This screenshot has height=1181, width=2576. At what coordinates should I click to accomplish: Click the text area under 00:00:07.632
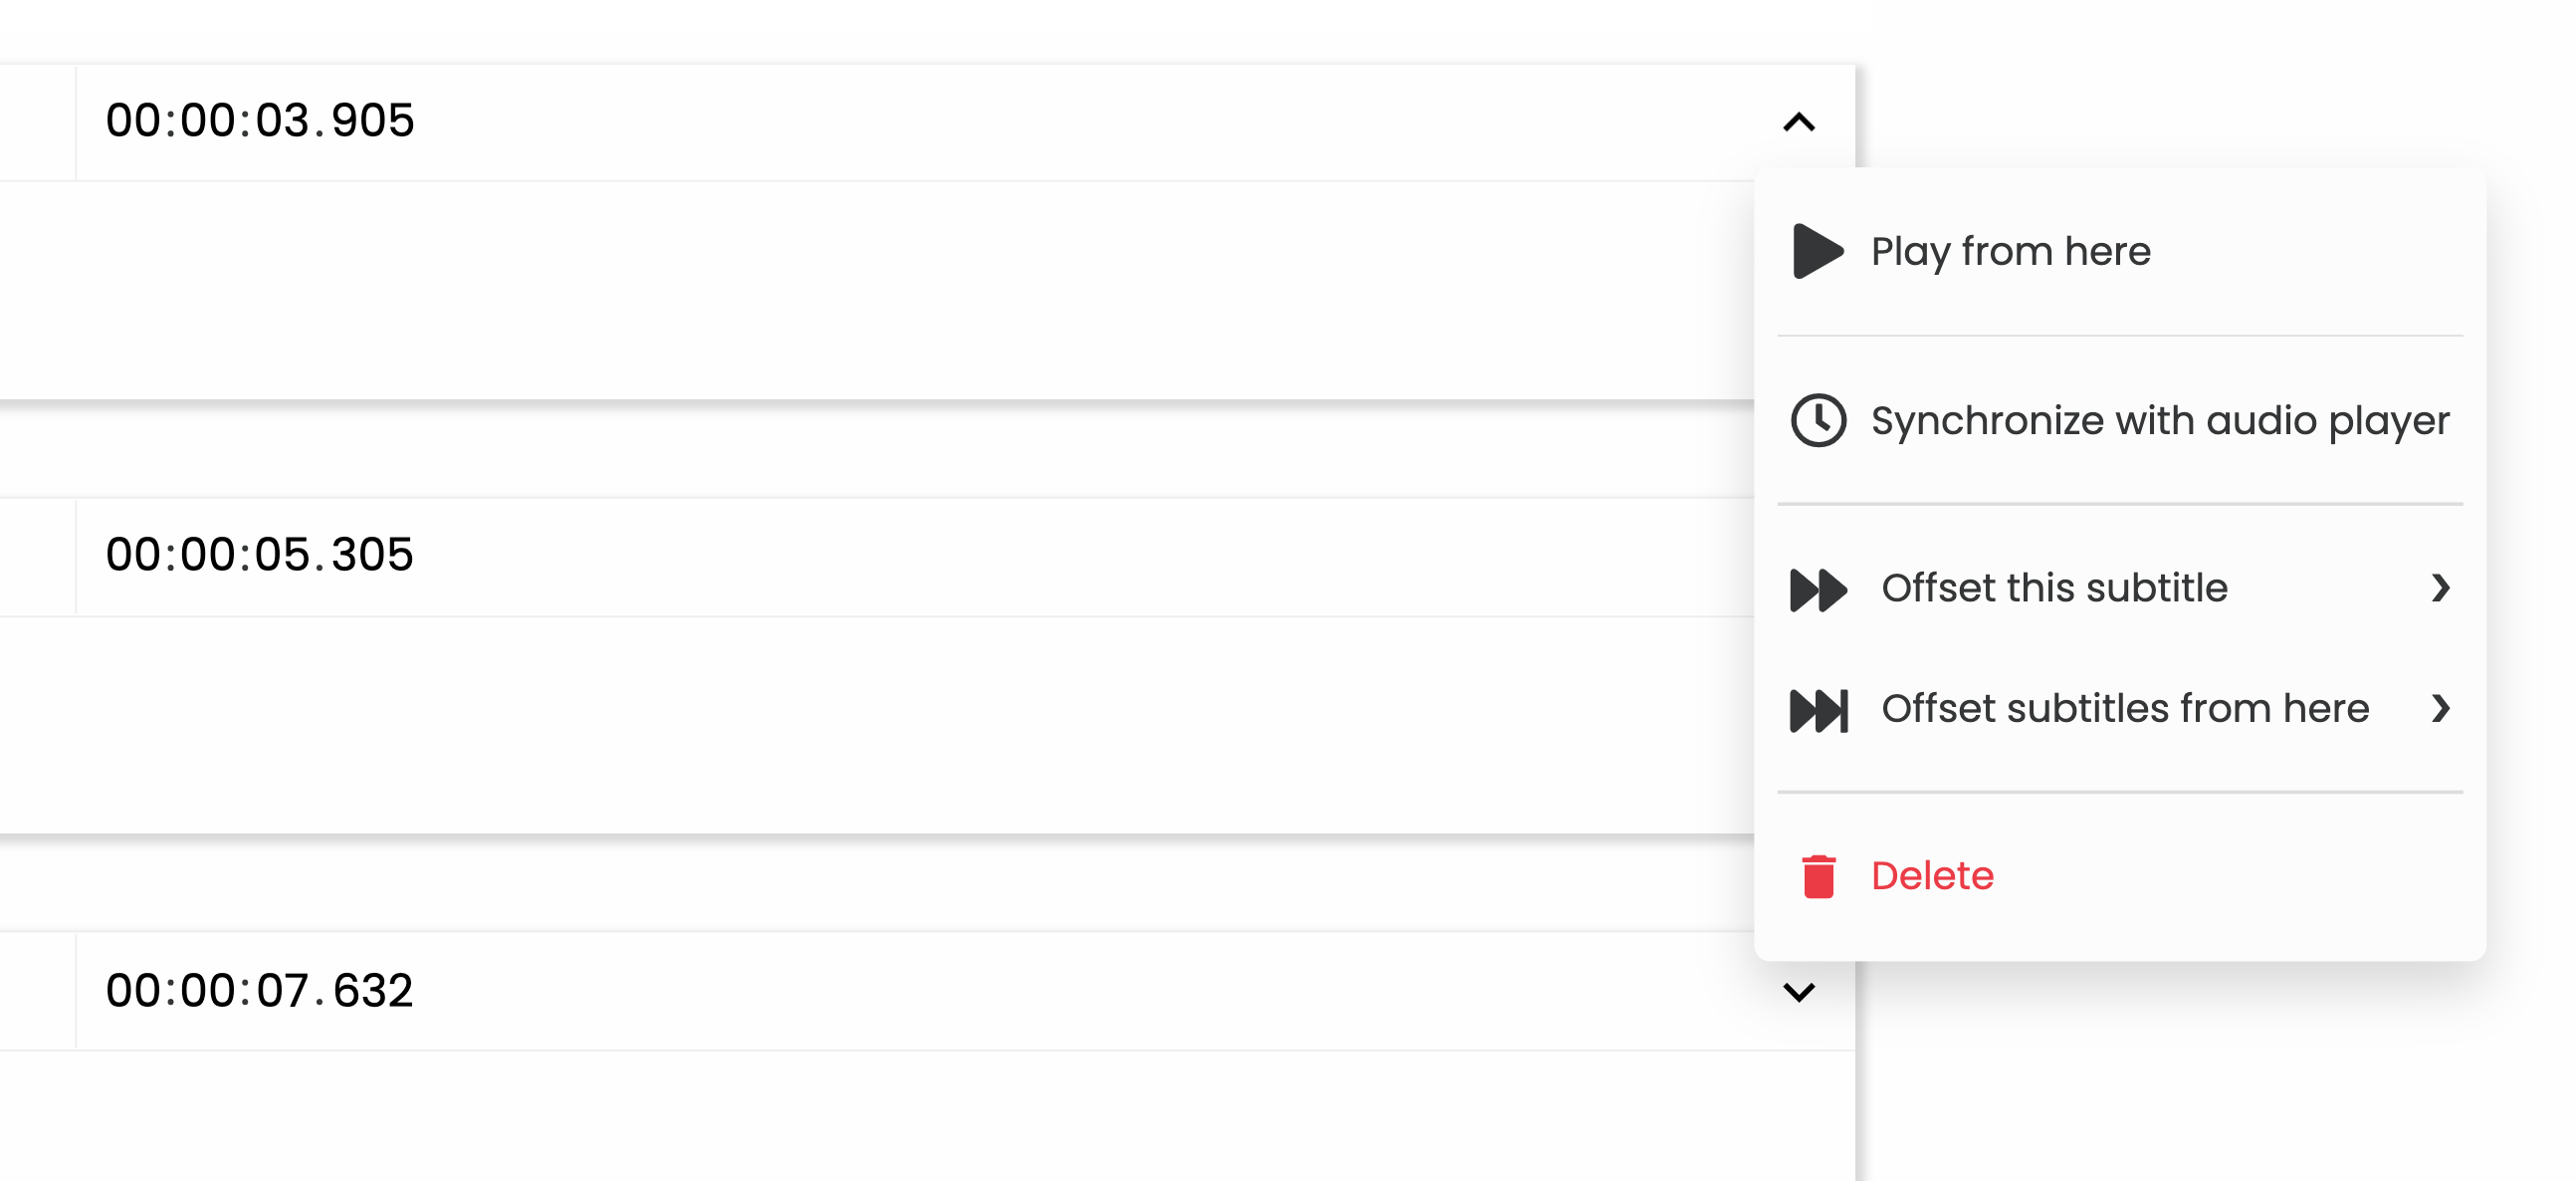pos(927,1116)
